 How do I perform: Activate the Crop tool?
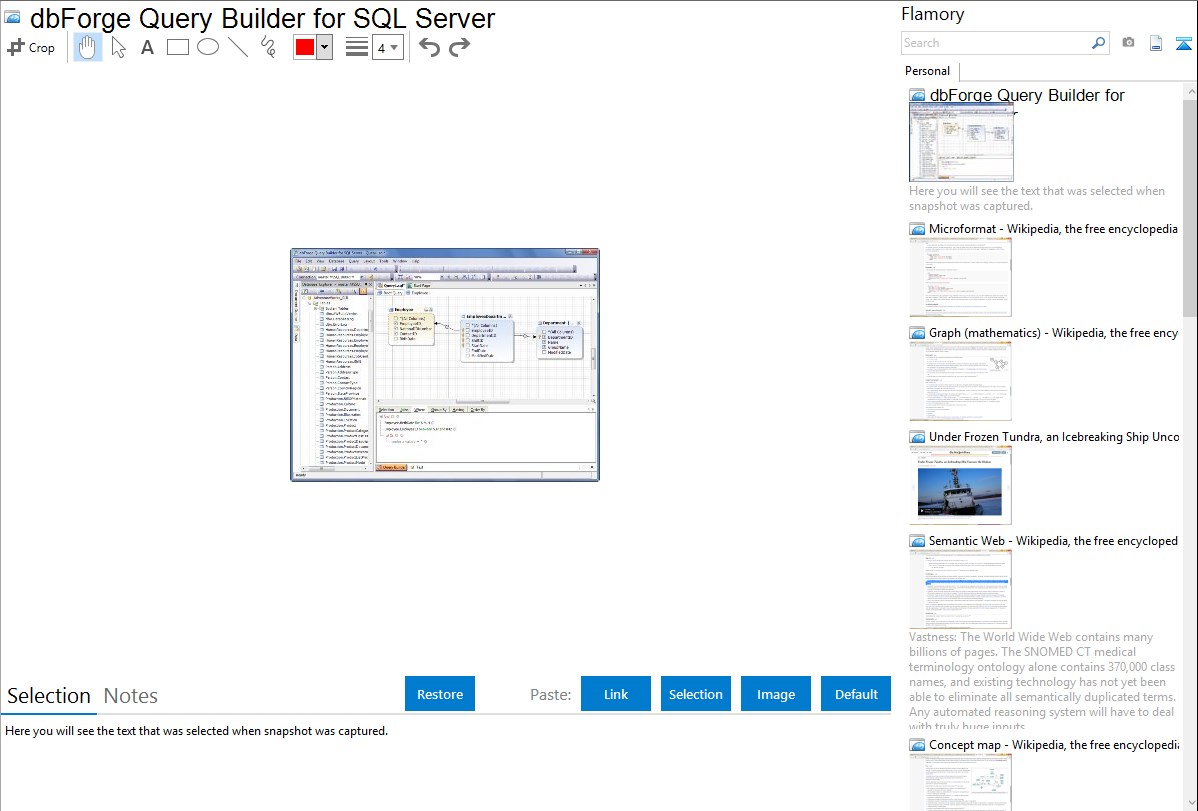pos(31,47)
